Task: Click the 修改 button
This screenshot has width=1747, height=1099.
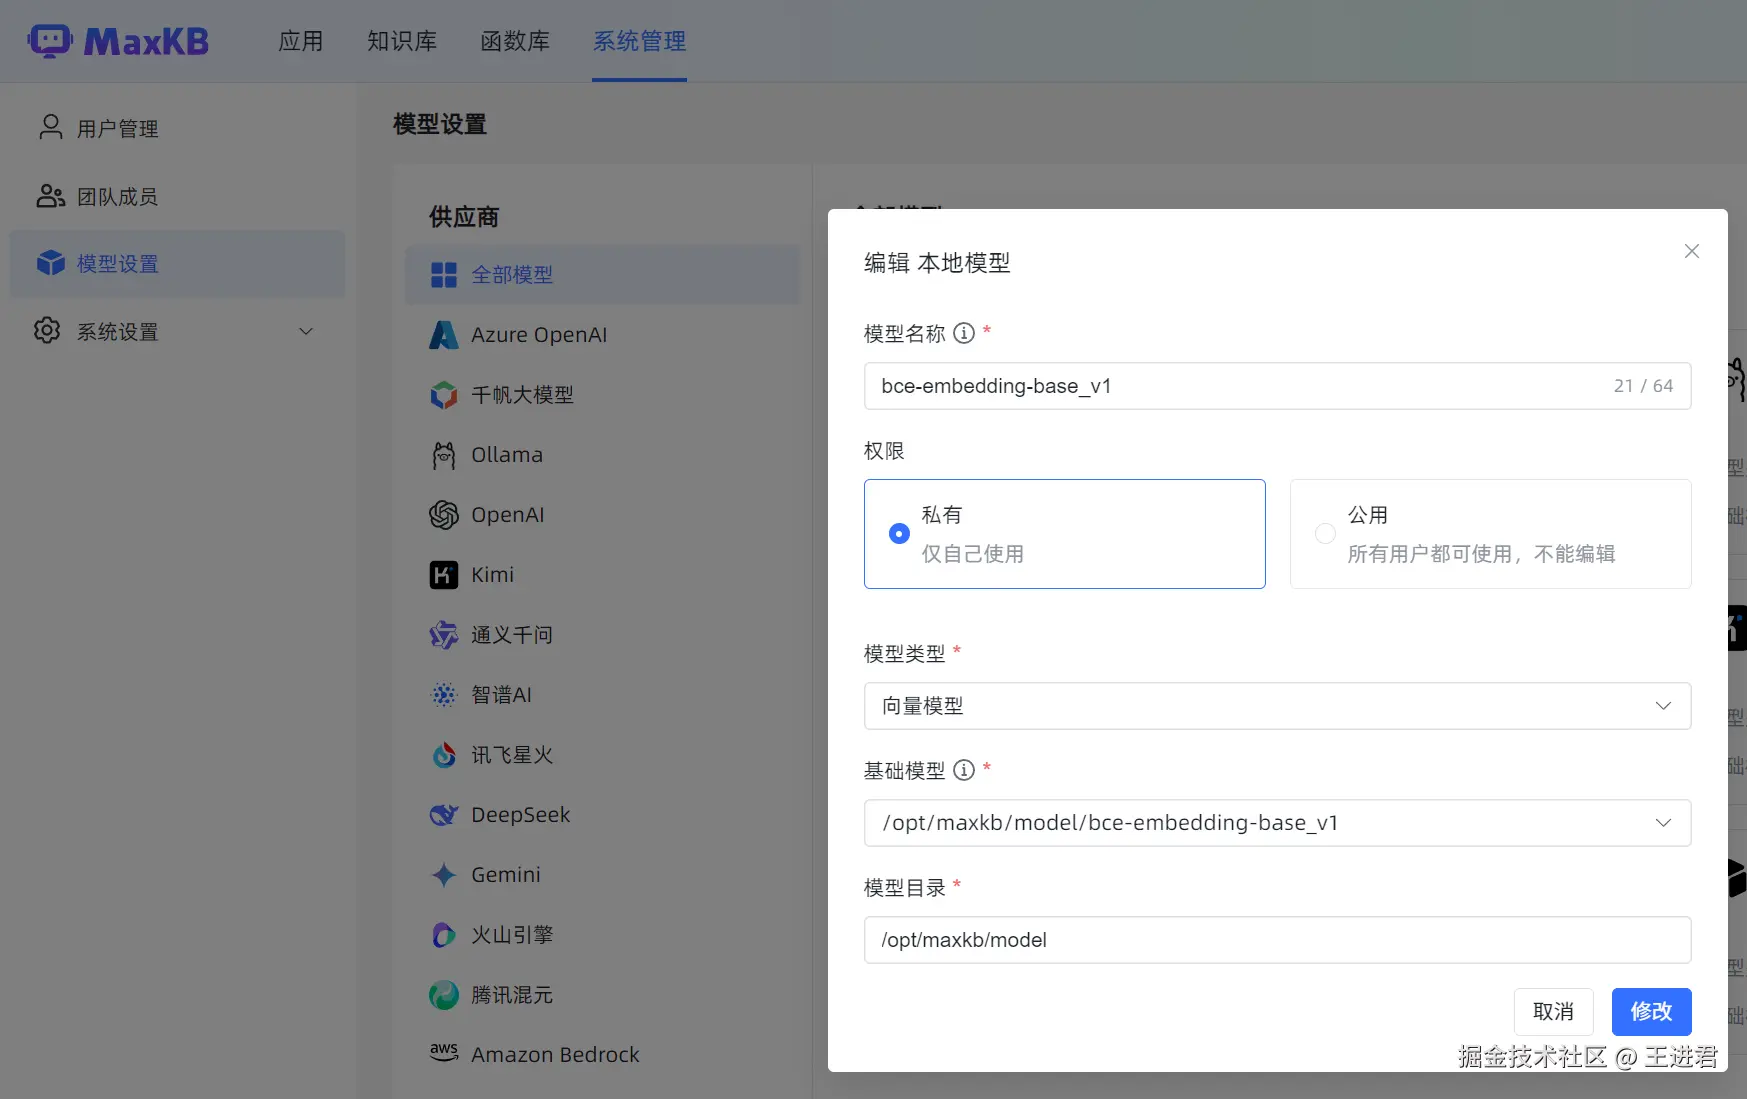Action: [x=1652, y=1012]
